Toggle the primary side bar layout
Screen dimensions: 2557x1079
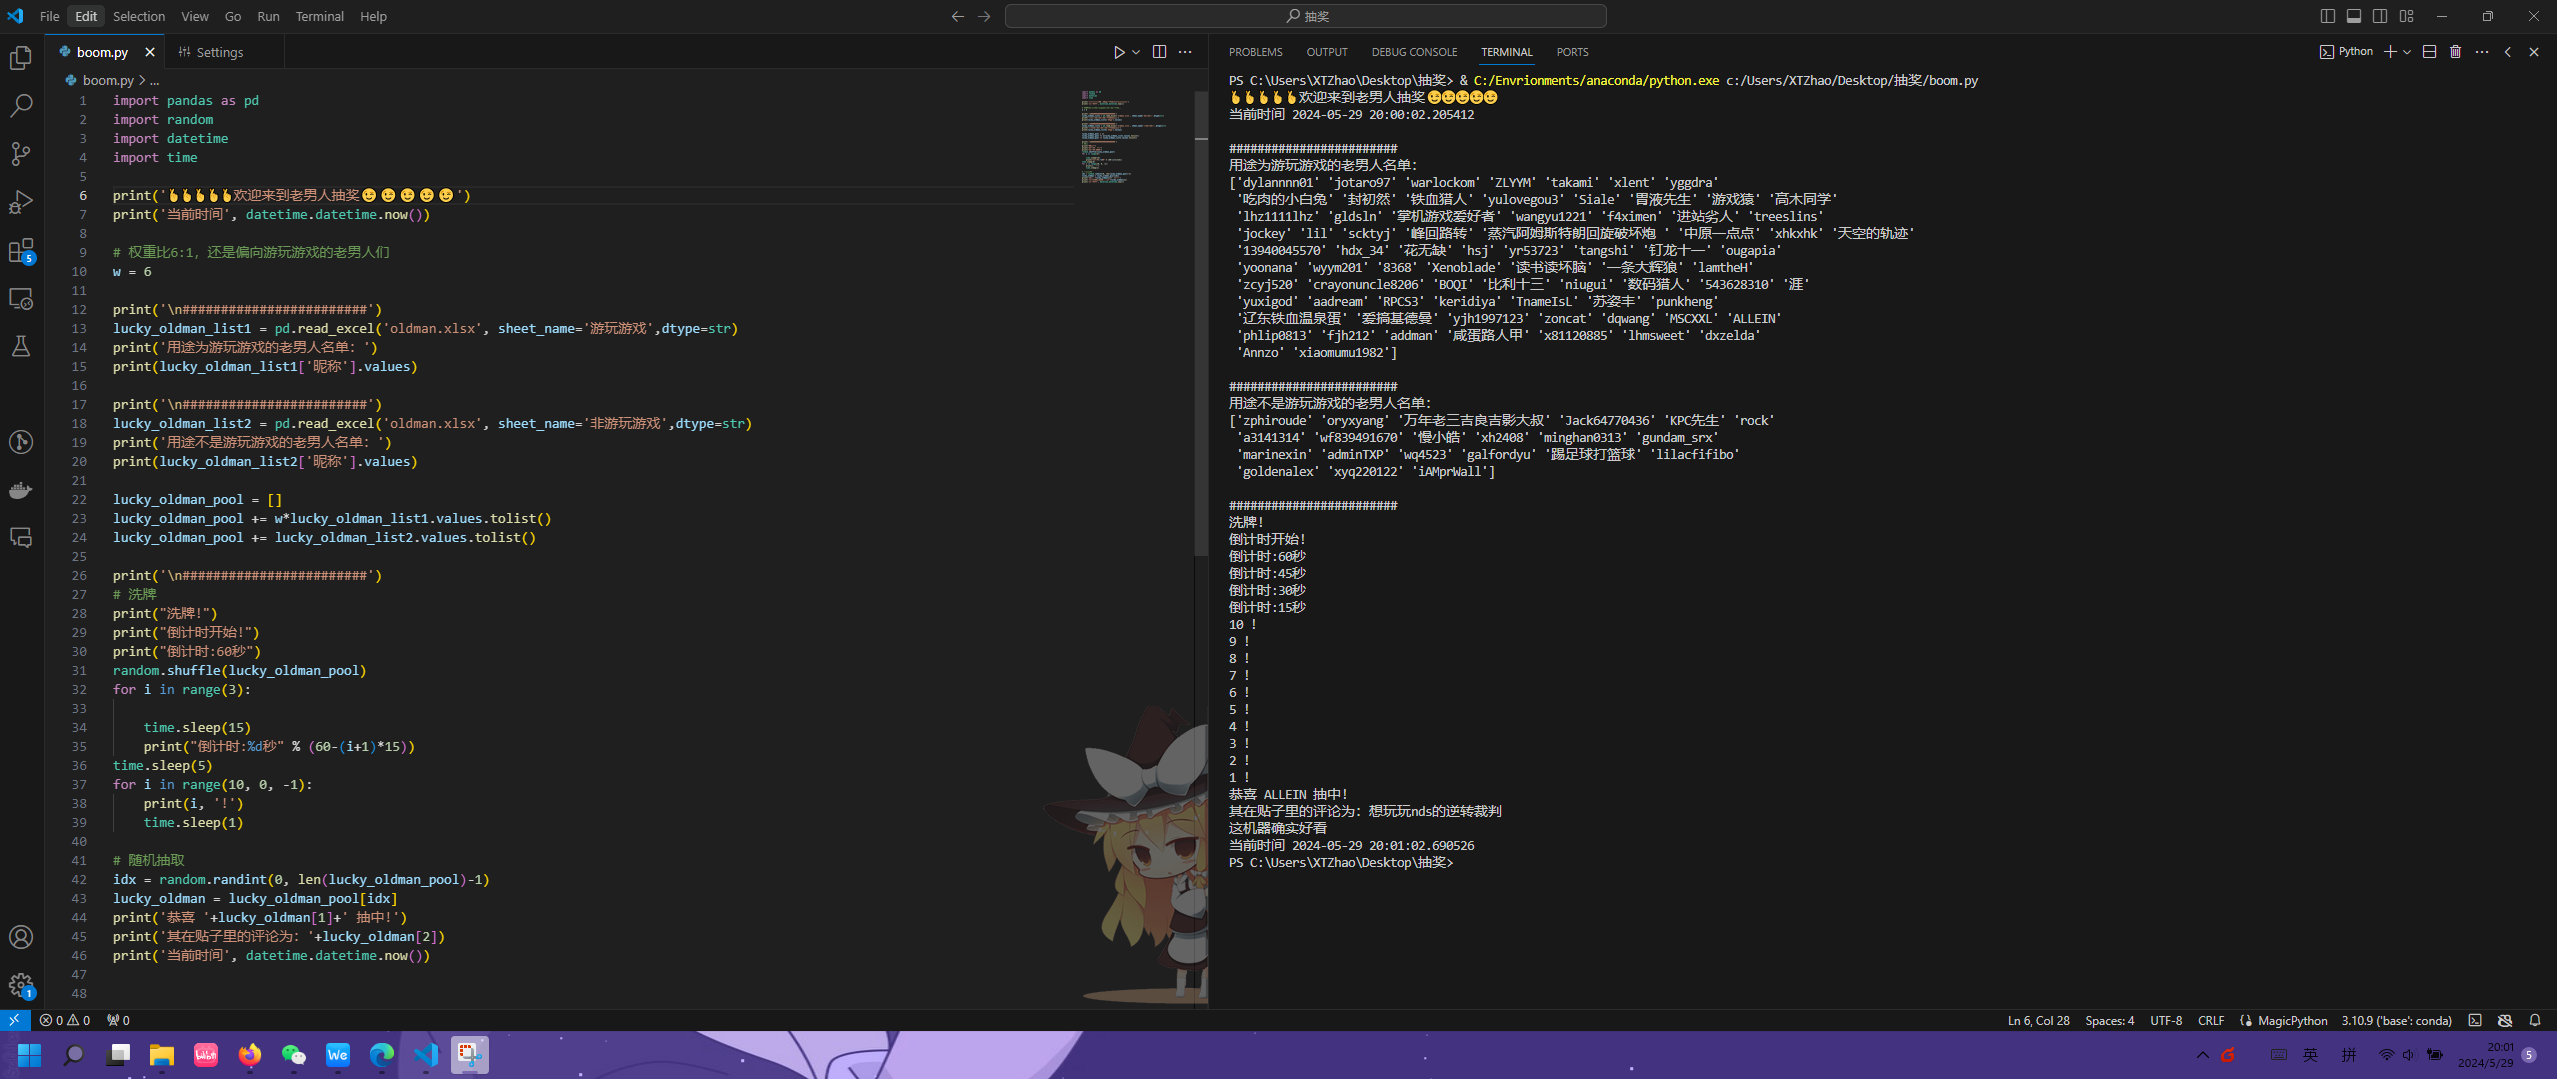2328,16
